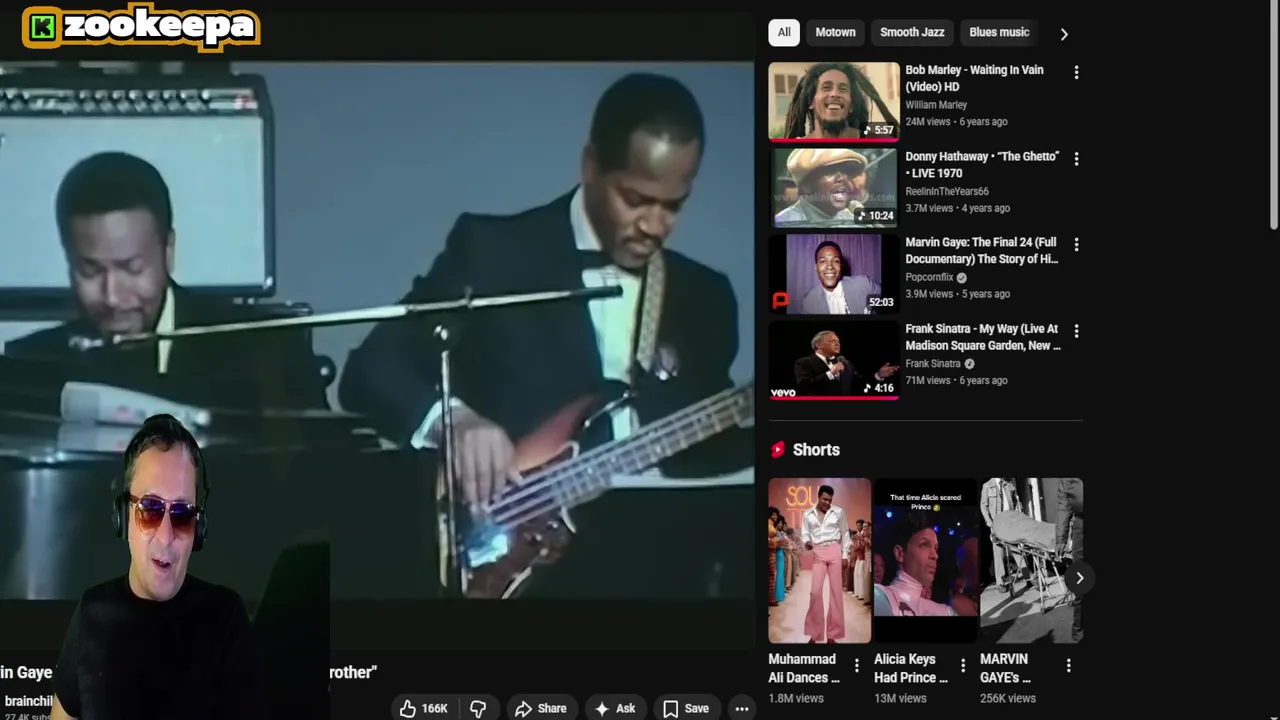The height and width of the screenshot is (720, 1280).
Task: Click Bob Marley - Waiting In Vain title
Action: (x=974, y=78)
